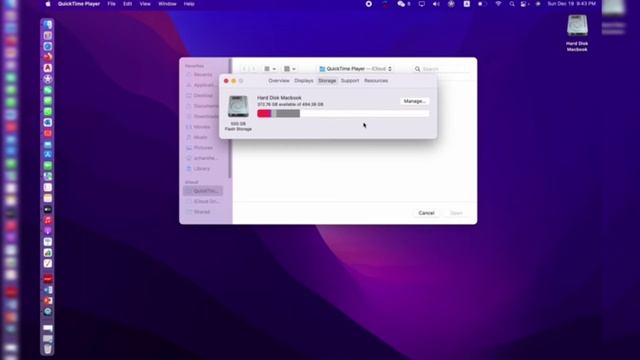The width and height of the screenshot is (640, 360).
Task: Open the File menu
Action: [111, 4]
